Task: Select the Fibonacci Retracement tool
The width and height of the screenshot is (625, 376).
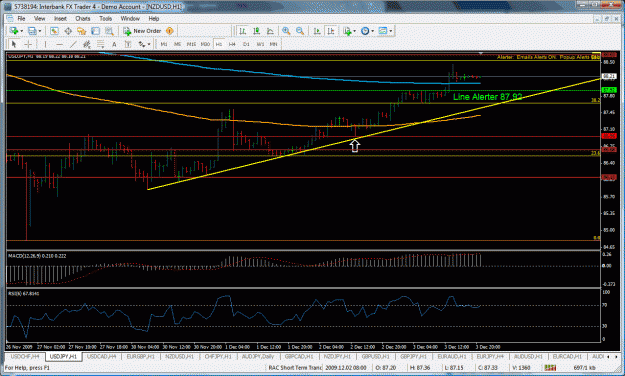Action: (x=100, y=44)
